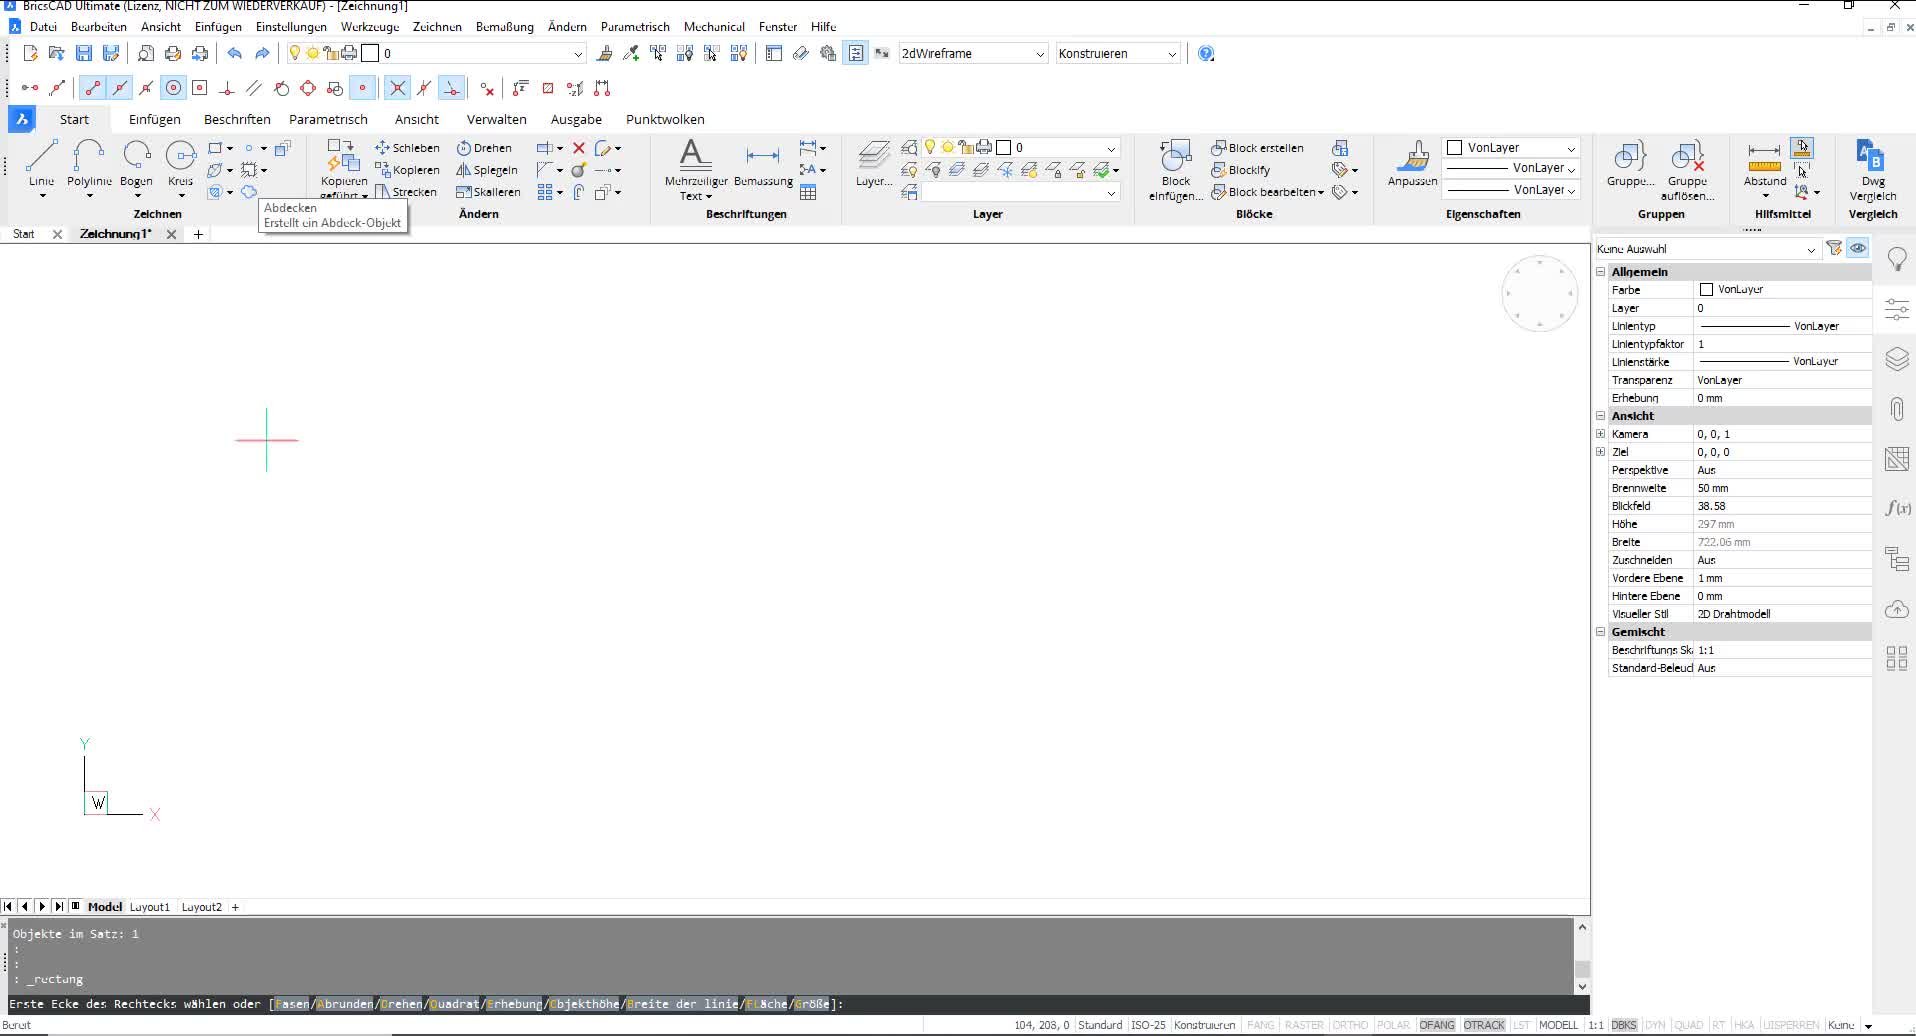The height and width of the screenshot is (1036, 1916).
Task: Click the Spiegeln mirror tool
Action: point(487,170)
